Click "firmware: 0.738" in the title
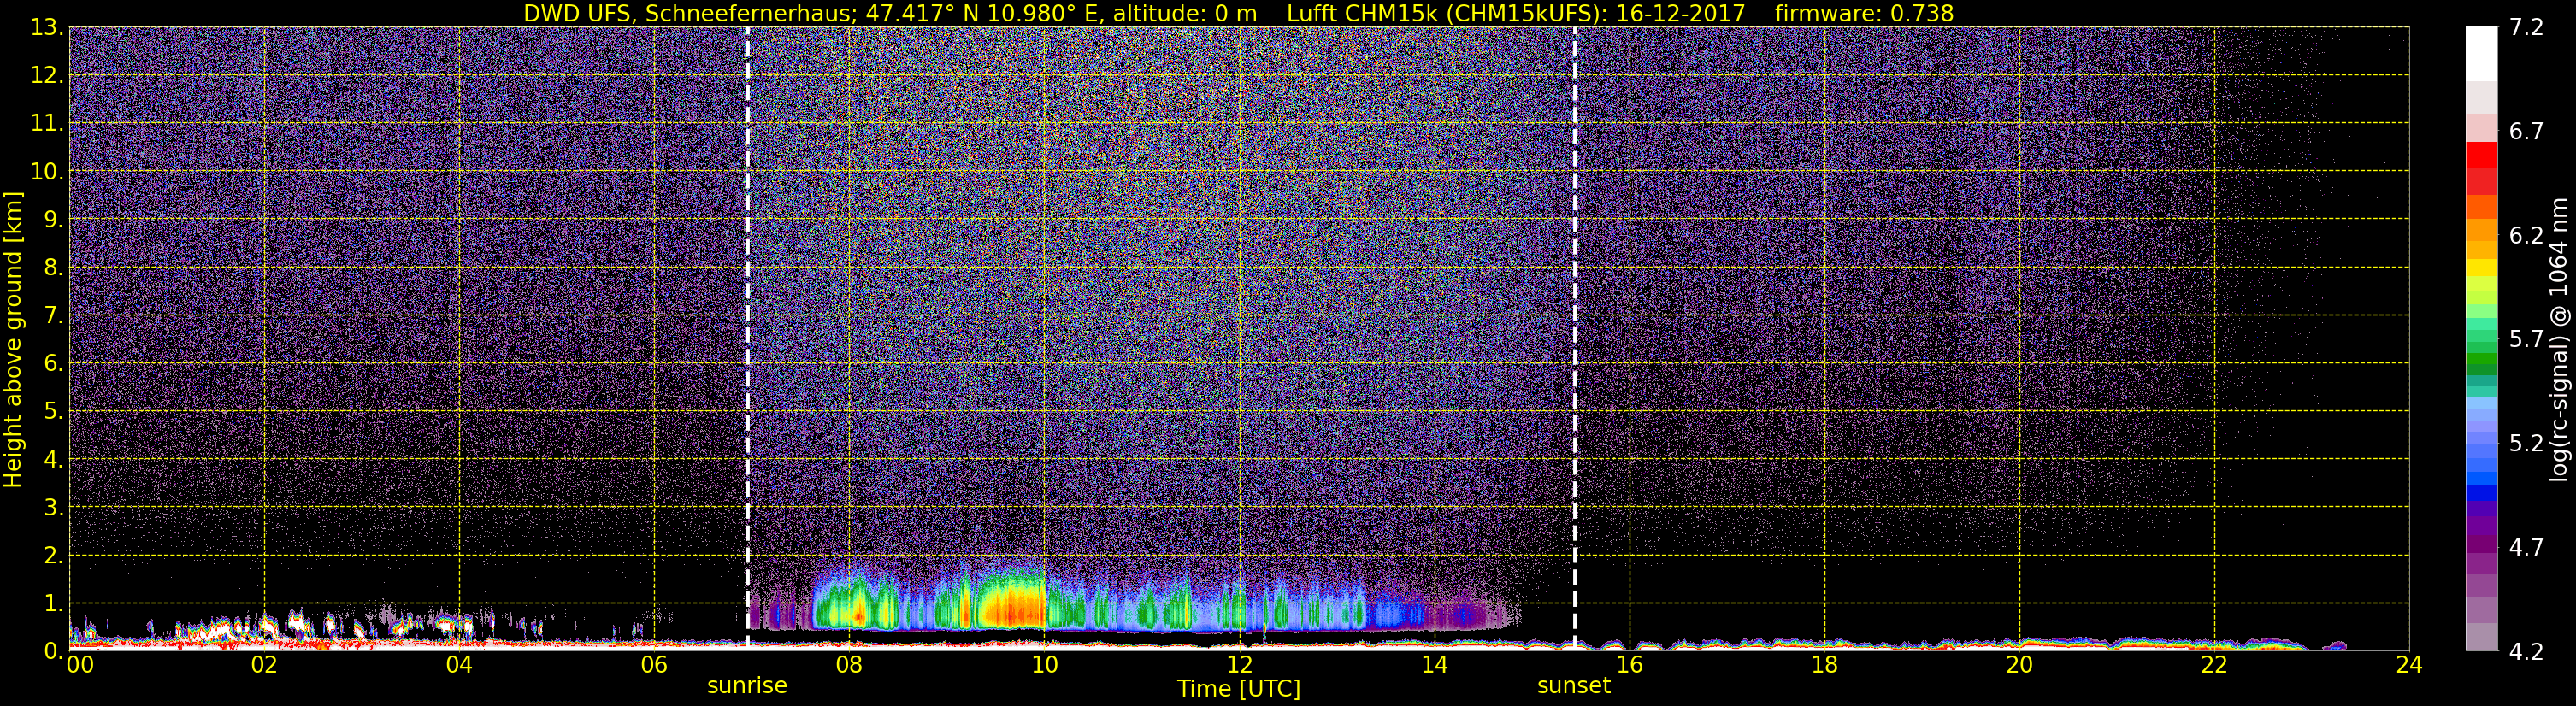This screenshot has height=706, width=2576. tap(1864, 13)
